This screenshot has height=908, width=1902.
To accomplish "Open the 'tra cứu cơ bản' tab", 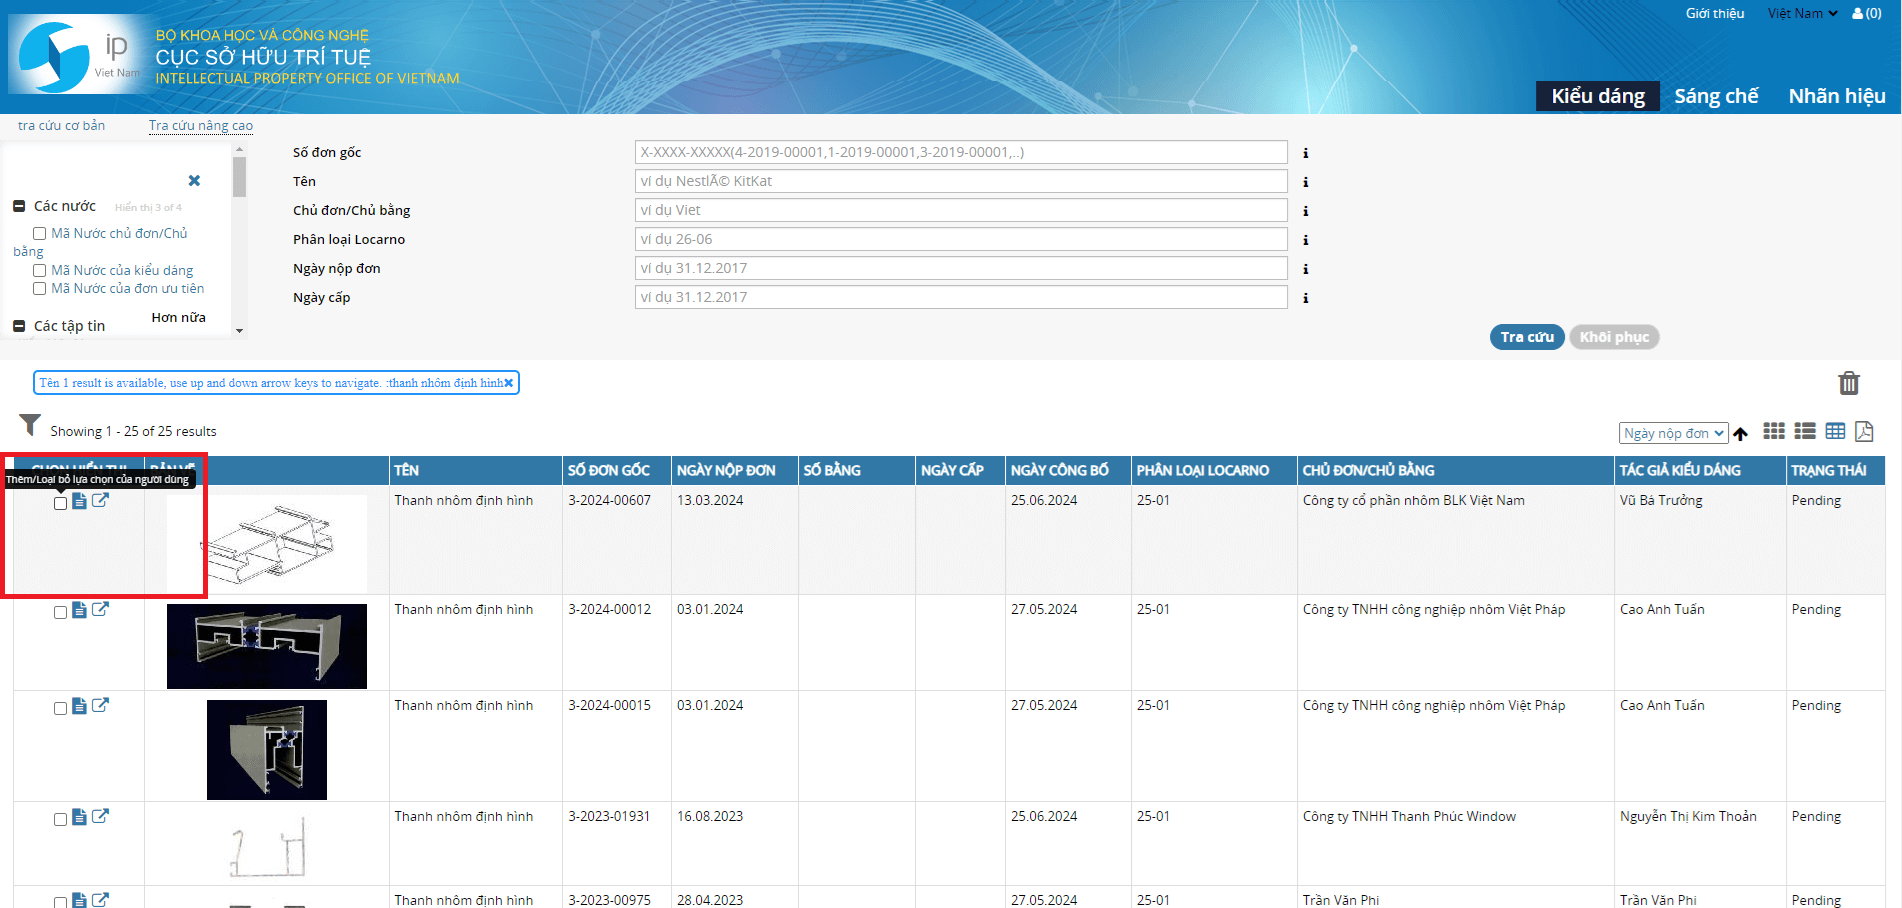I will pos(61,126).
